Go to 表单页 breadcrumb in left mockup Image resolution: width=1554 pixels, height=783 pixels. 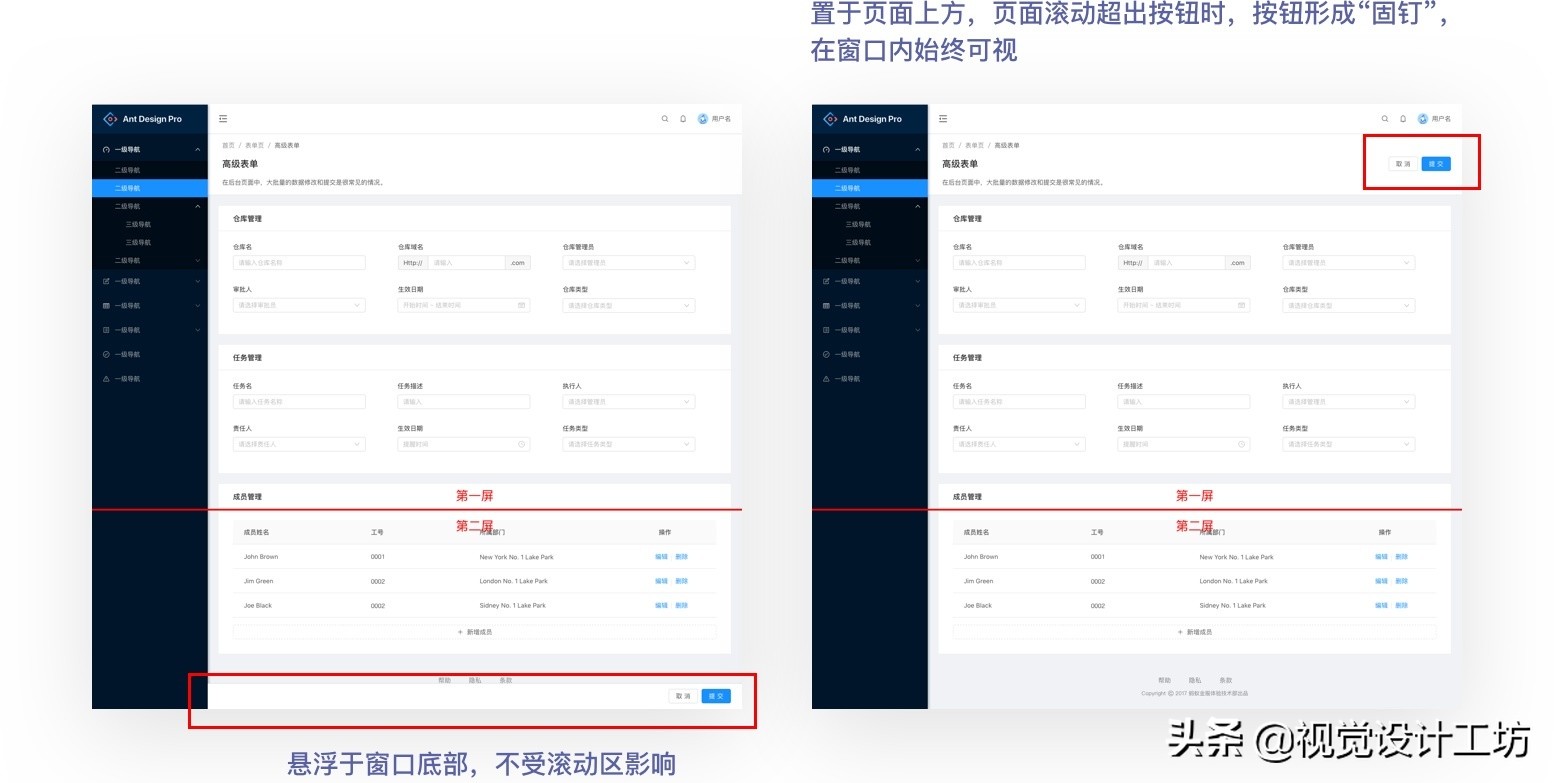click(254, 146)
